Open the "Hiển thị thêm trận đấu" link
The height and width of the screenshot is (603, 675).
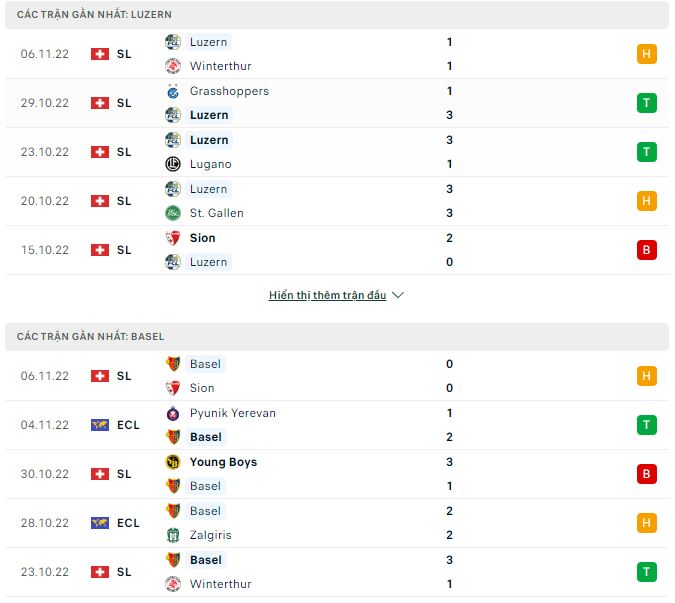[x=327, y=296]
